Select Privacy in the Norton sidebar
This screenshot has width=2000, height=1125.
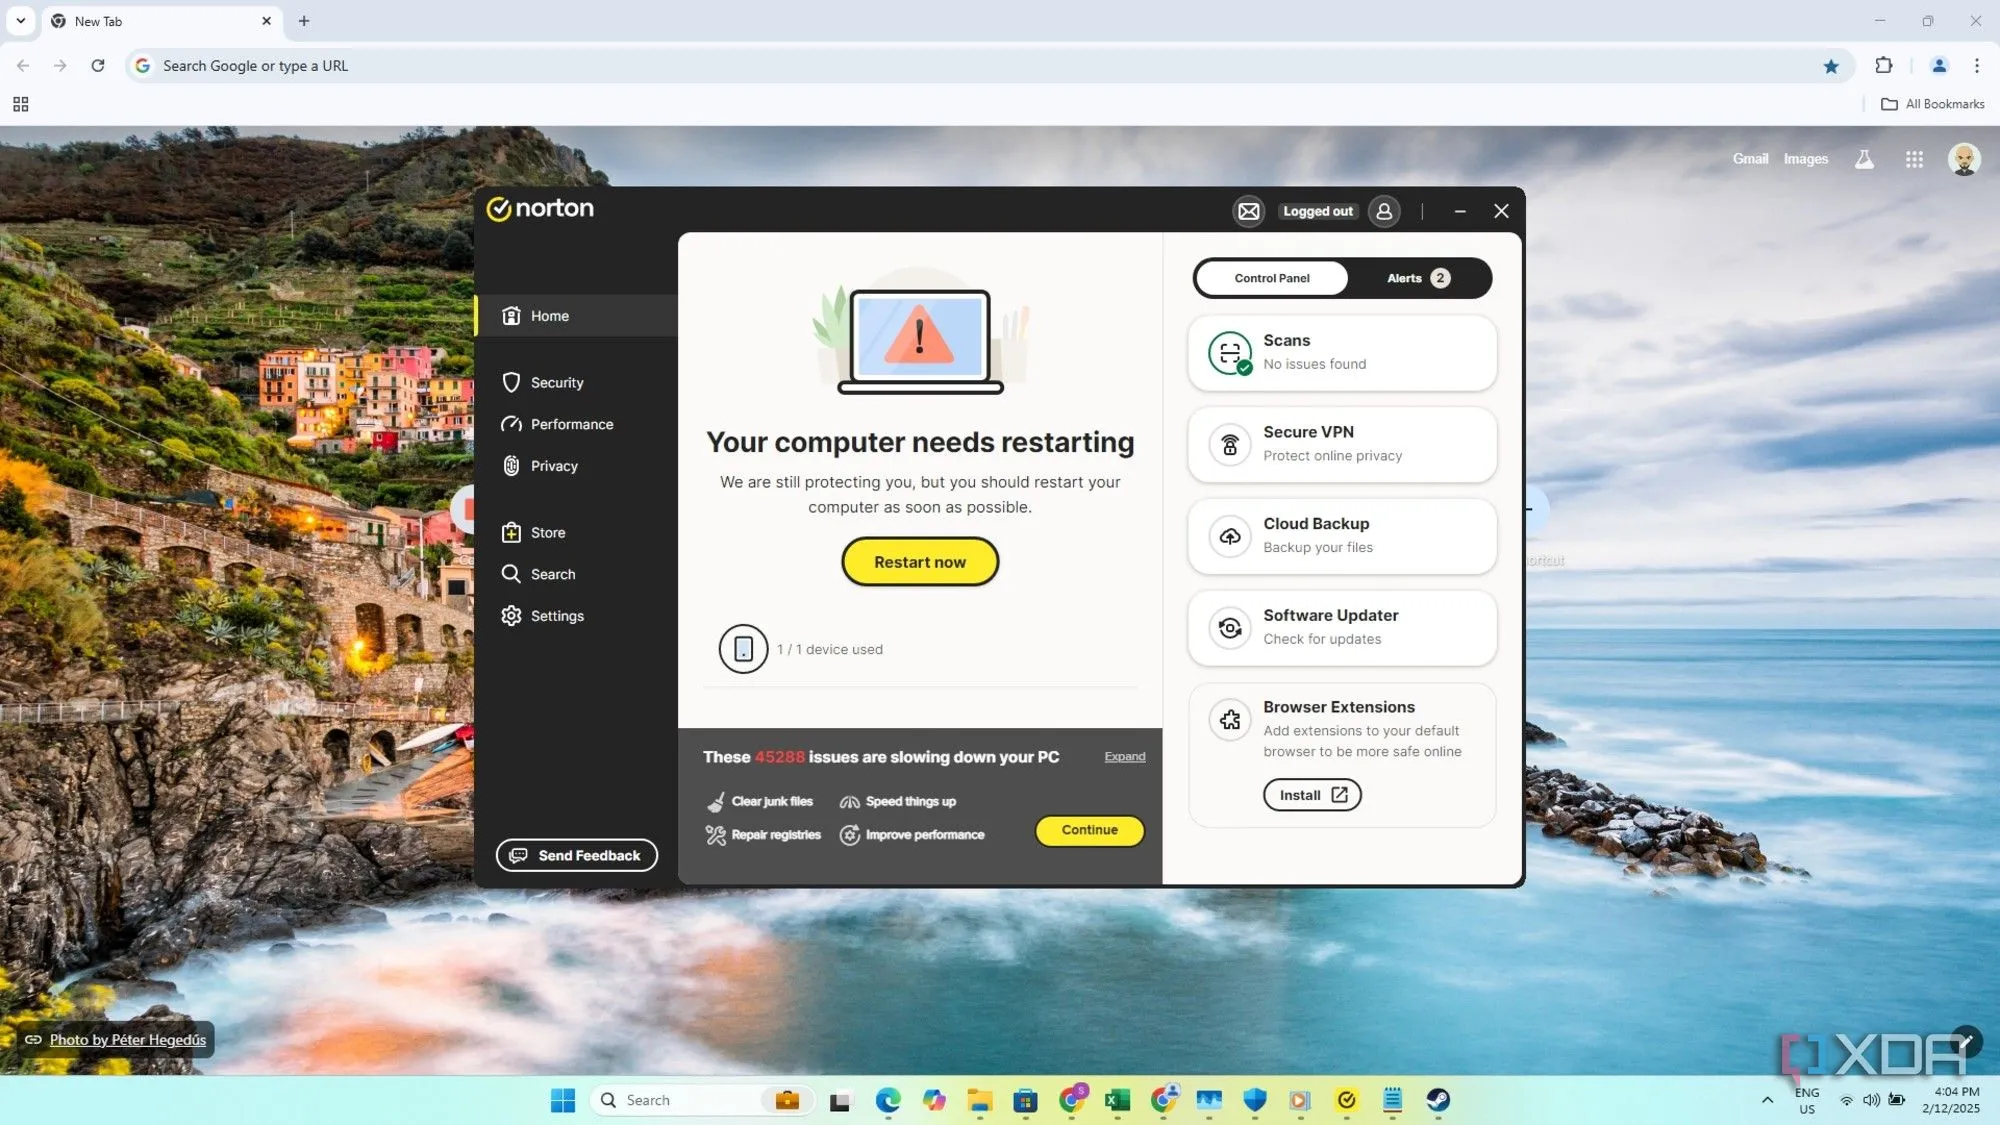click(x=555, y=466)
